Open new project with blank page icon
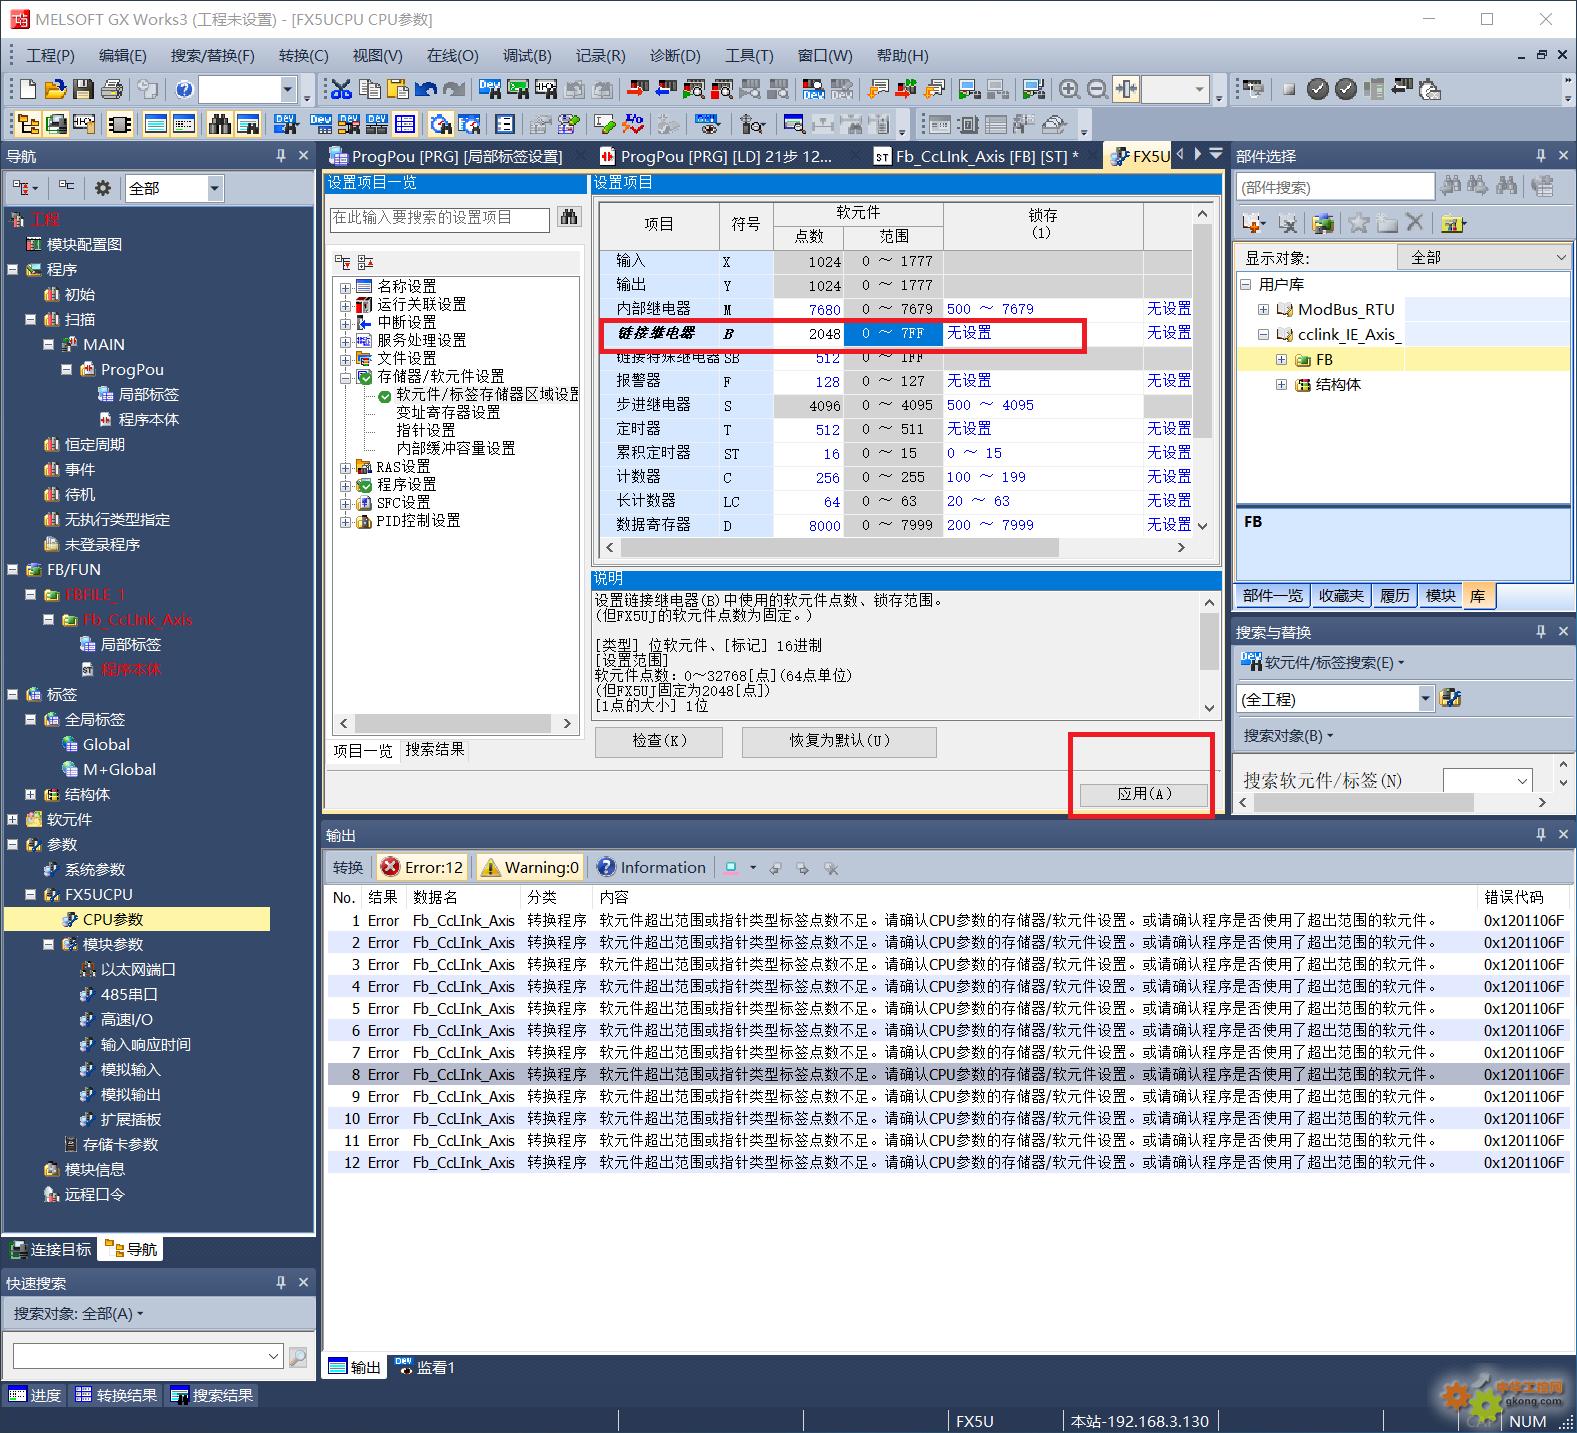The height and width of the screenshot is (1433, 1577). (28, 90)
